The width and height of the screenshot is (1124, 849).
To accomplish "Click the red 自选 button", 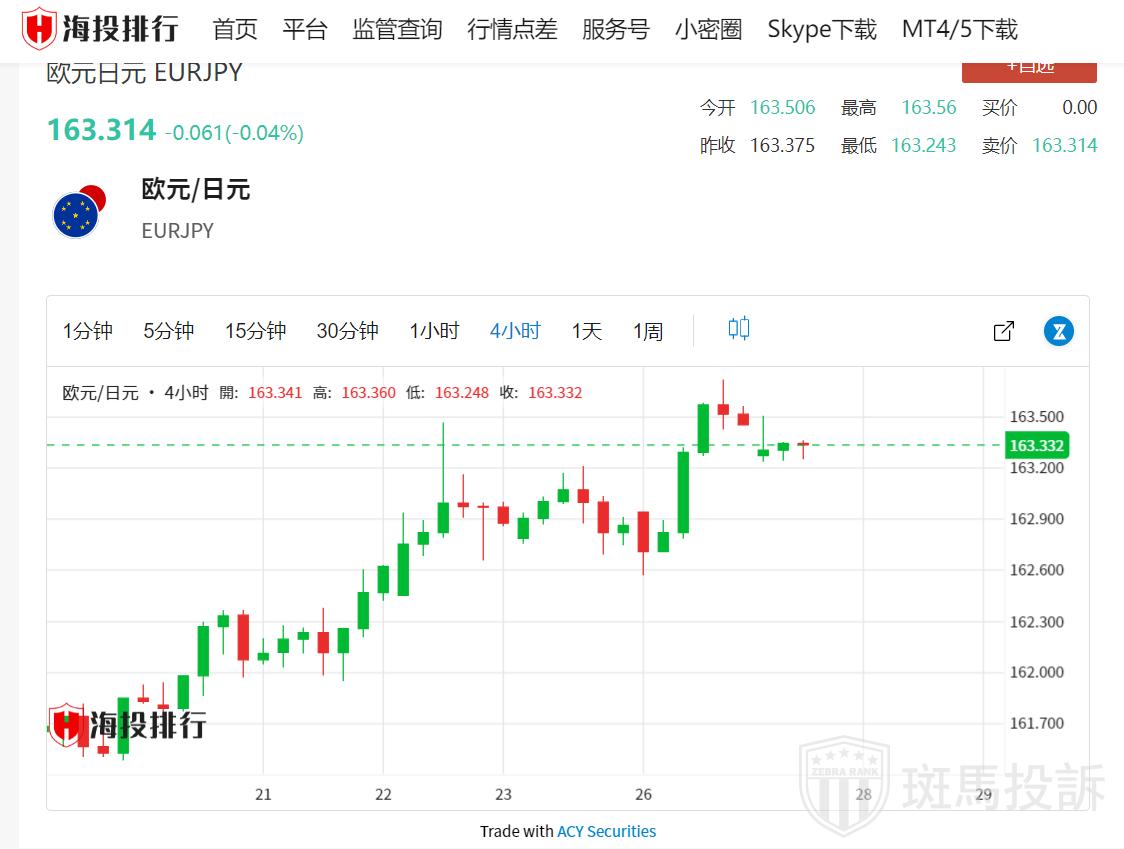I will [1029, 70].
